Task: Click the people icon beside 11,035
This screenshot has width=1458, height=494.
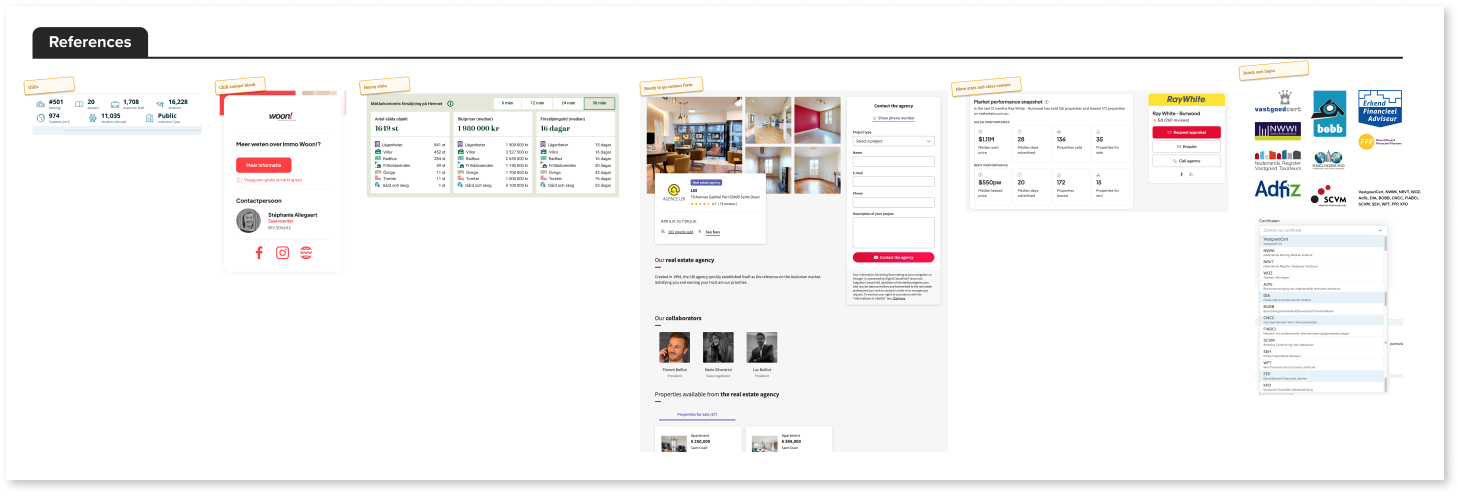Action: 93,118
